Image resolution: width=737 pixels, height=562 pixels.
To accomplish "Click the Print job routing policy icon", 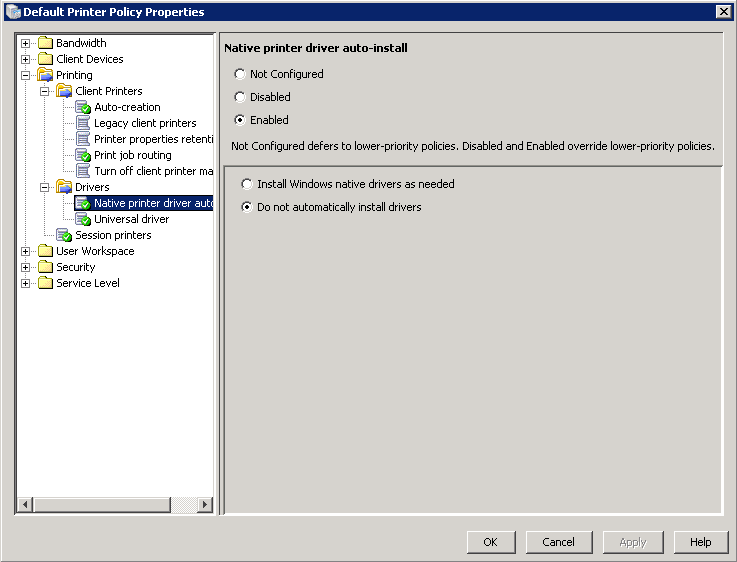I will 83,155.
